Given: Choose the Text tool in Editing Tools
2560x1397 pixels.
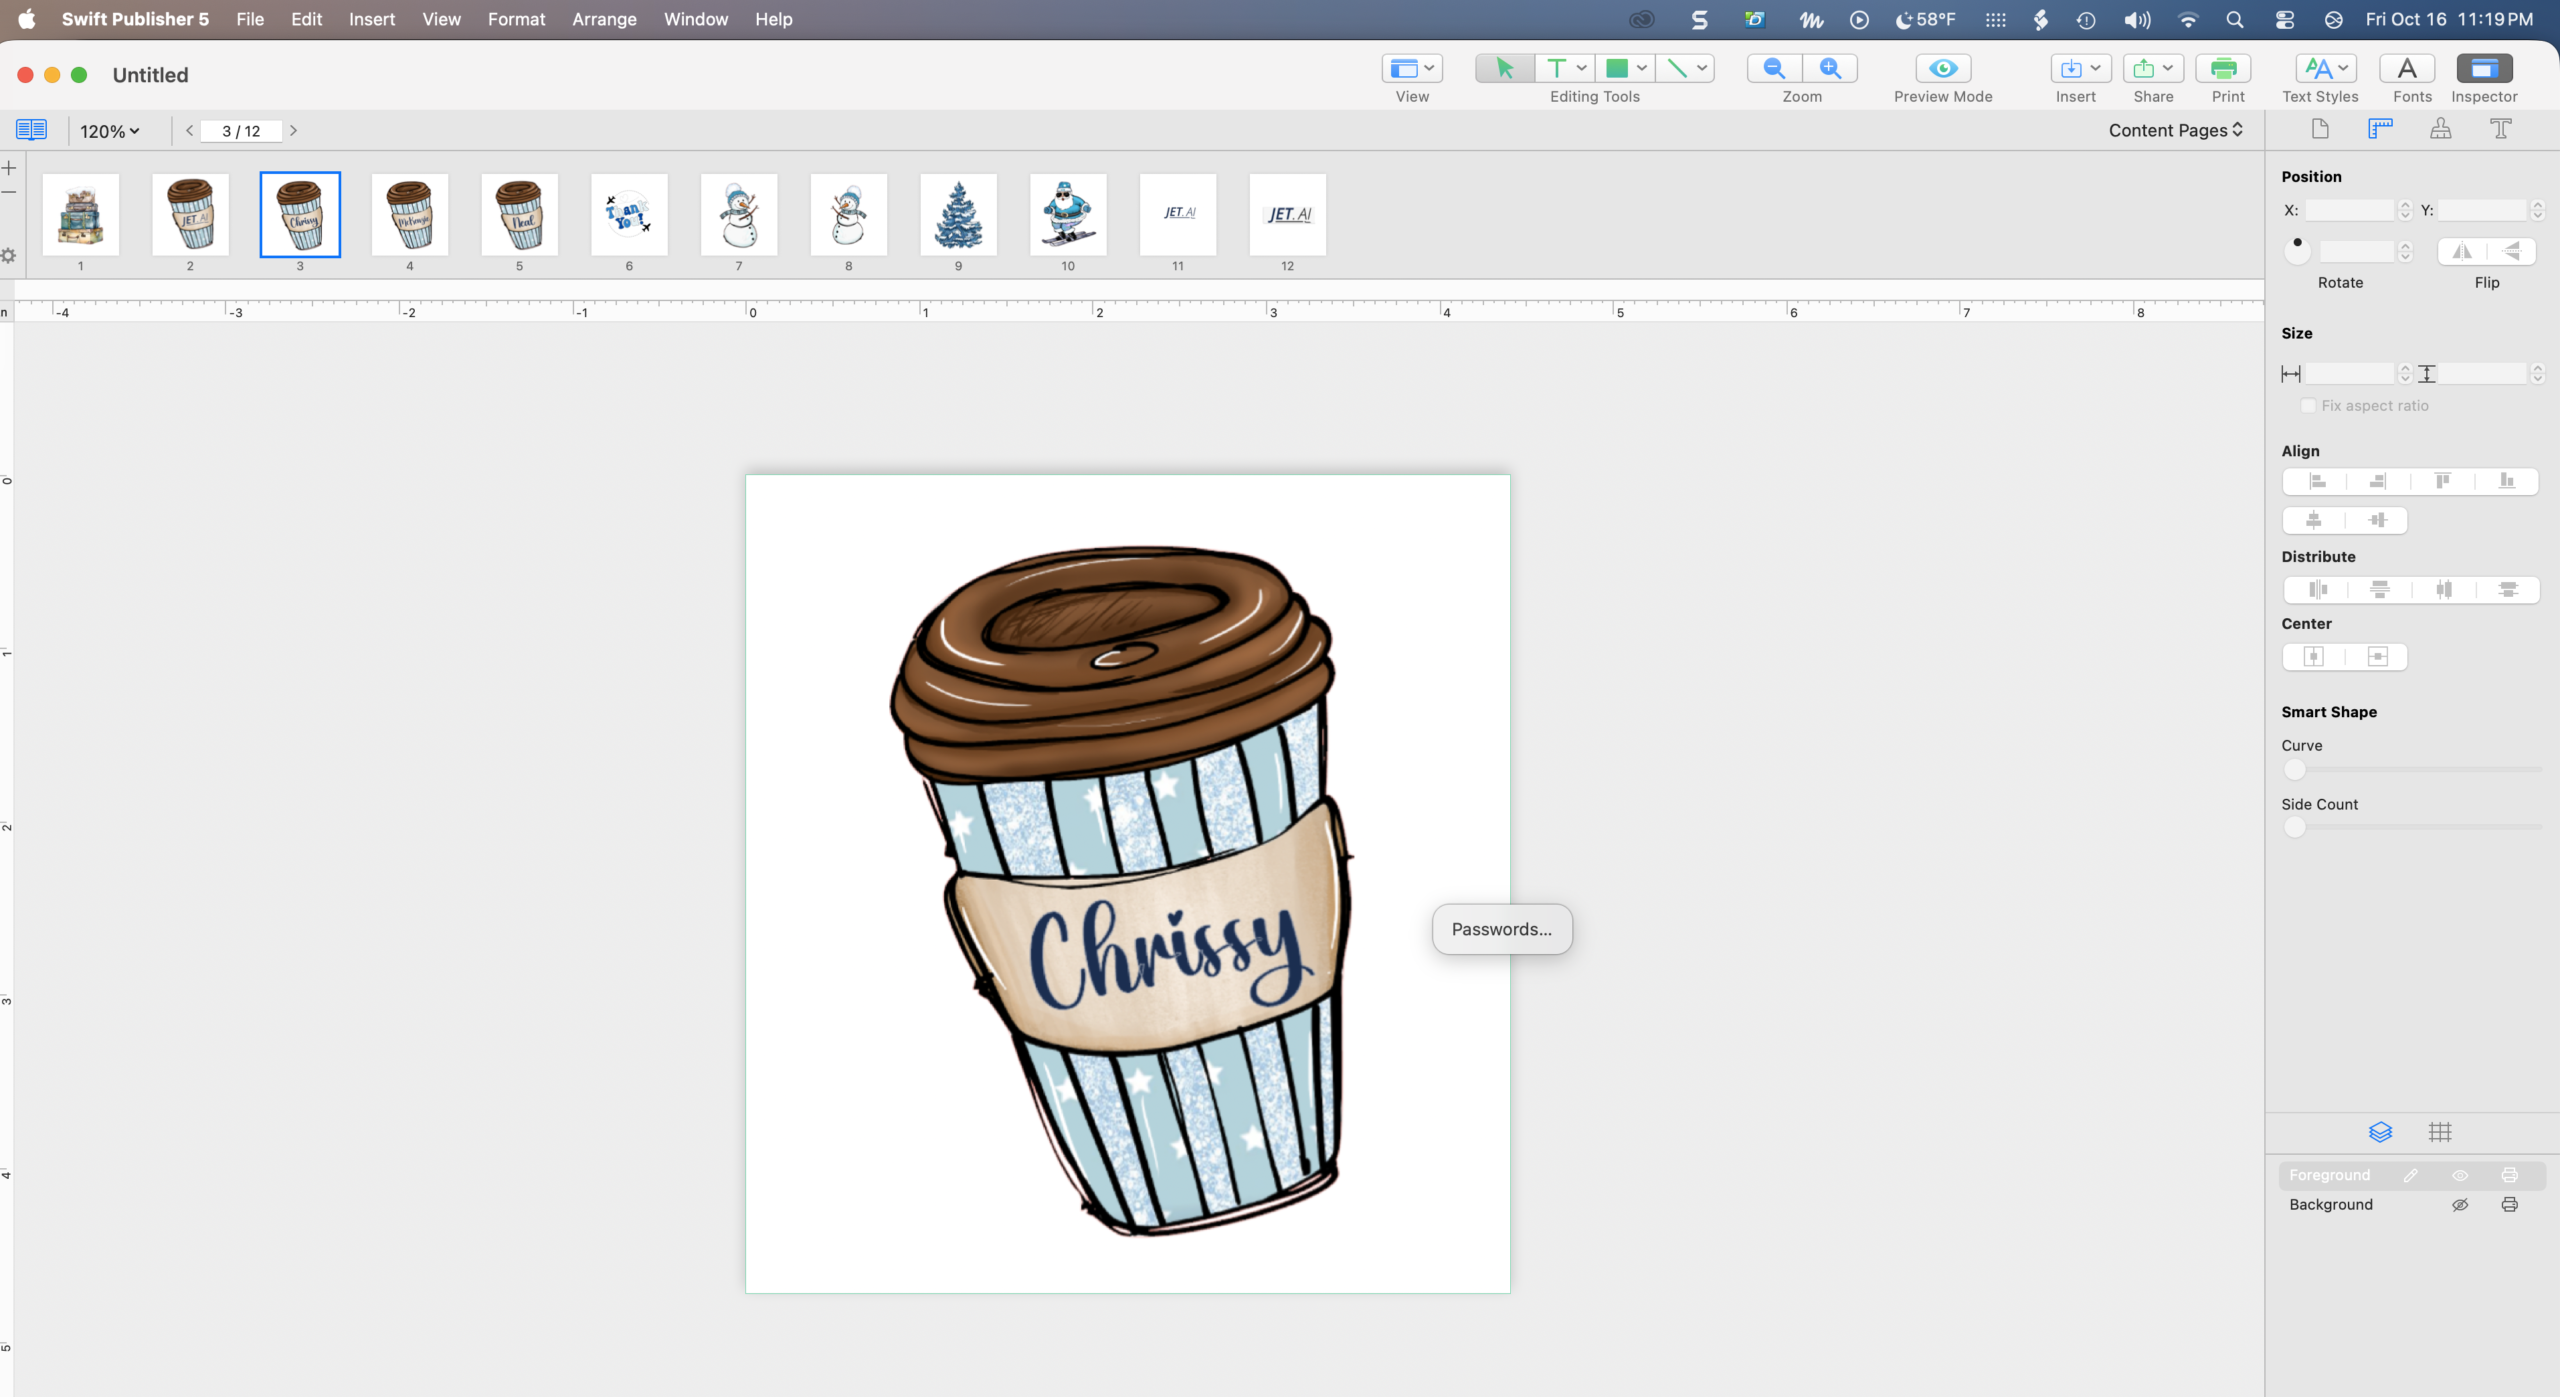Looking at the screenshot, I should pyautogui.click(x=1556, y=68).
